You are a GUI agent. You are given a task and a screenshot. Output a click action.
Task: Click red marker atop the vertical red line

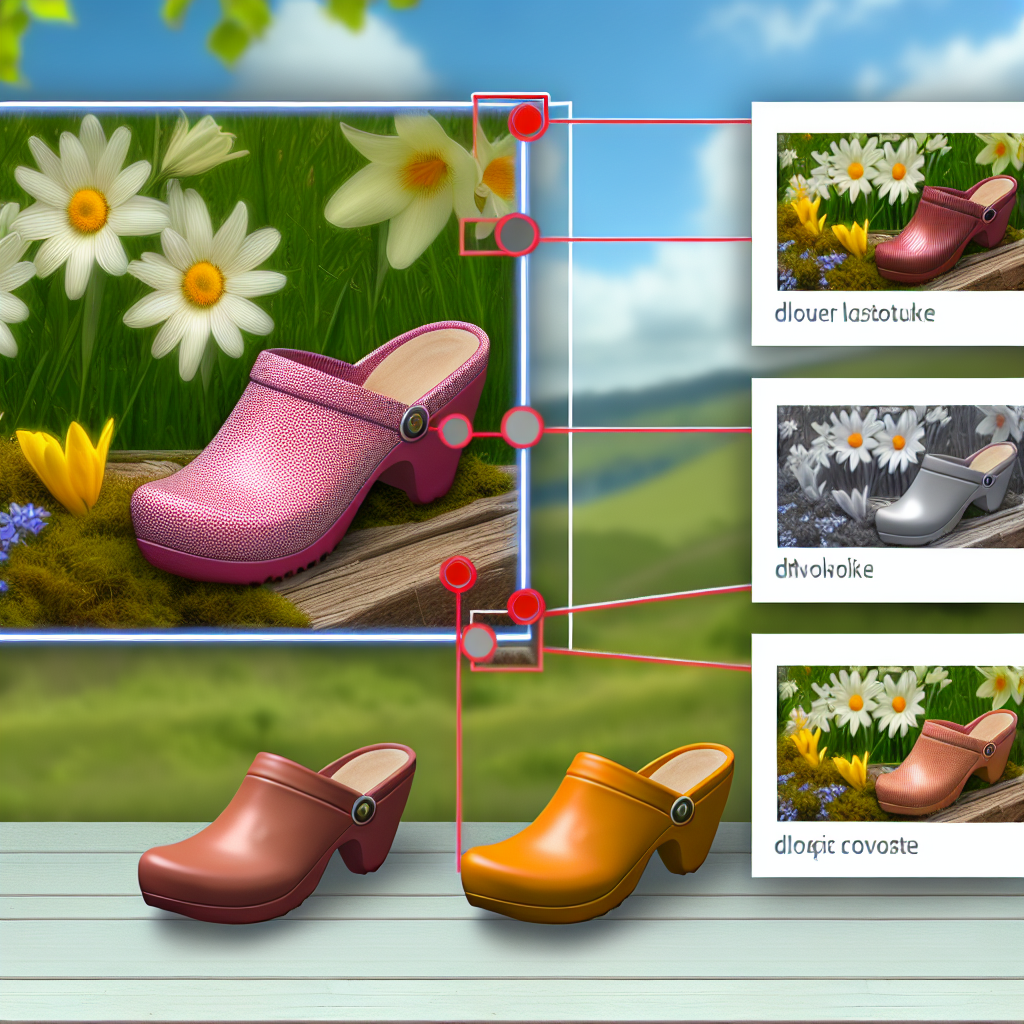coord(458,574)
